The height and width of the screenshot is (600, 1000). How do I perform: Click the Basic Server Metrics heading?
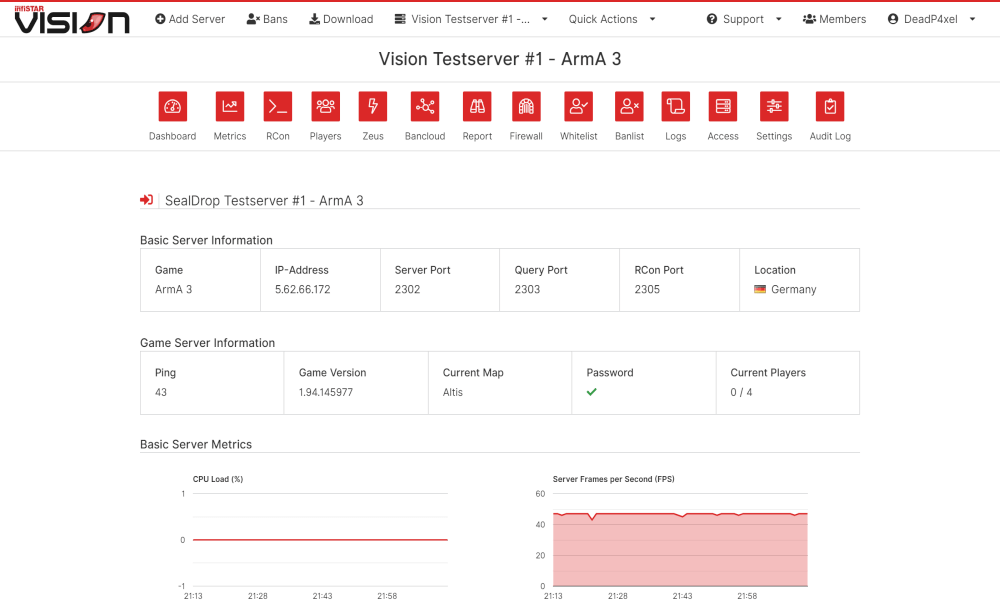point(196,444)
